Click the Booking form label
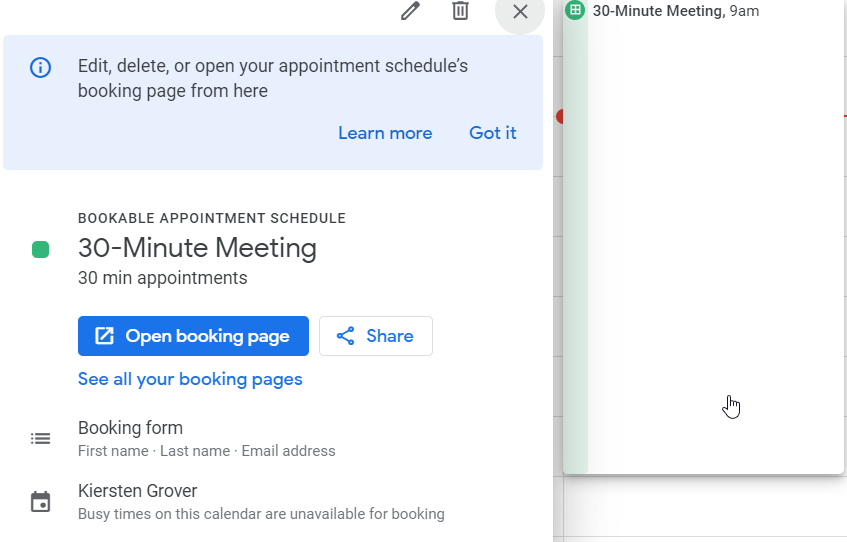 (130, 428)
